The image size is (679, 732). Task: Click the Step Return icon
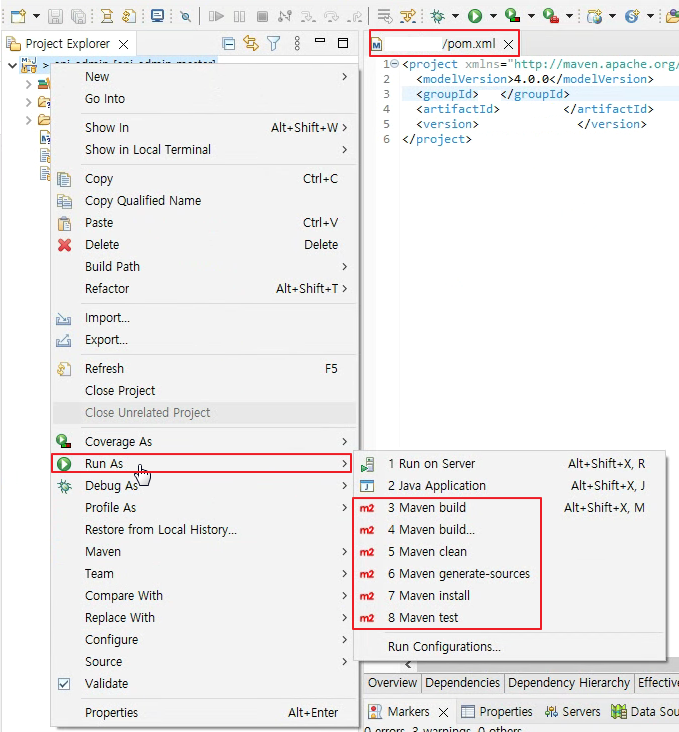pyautogui.click(x=355, y=17)
